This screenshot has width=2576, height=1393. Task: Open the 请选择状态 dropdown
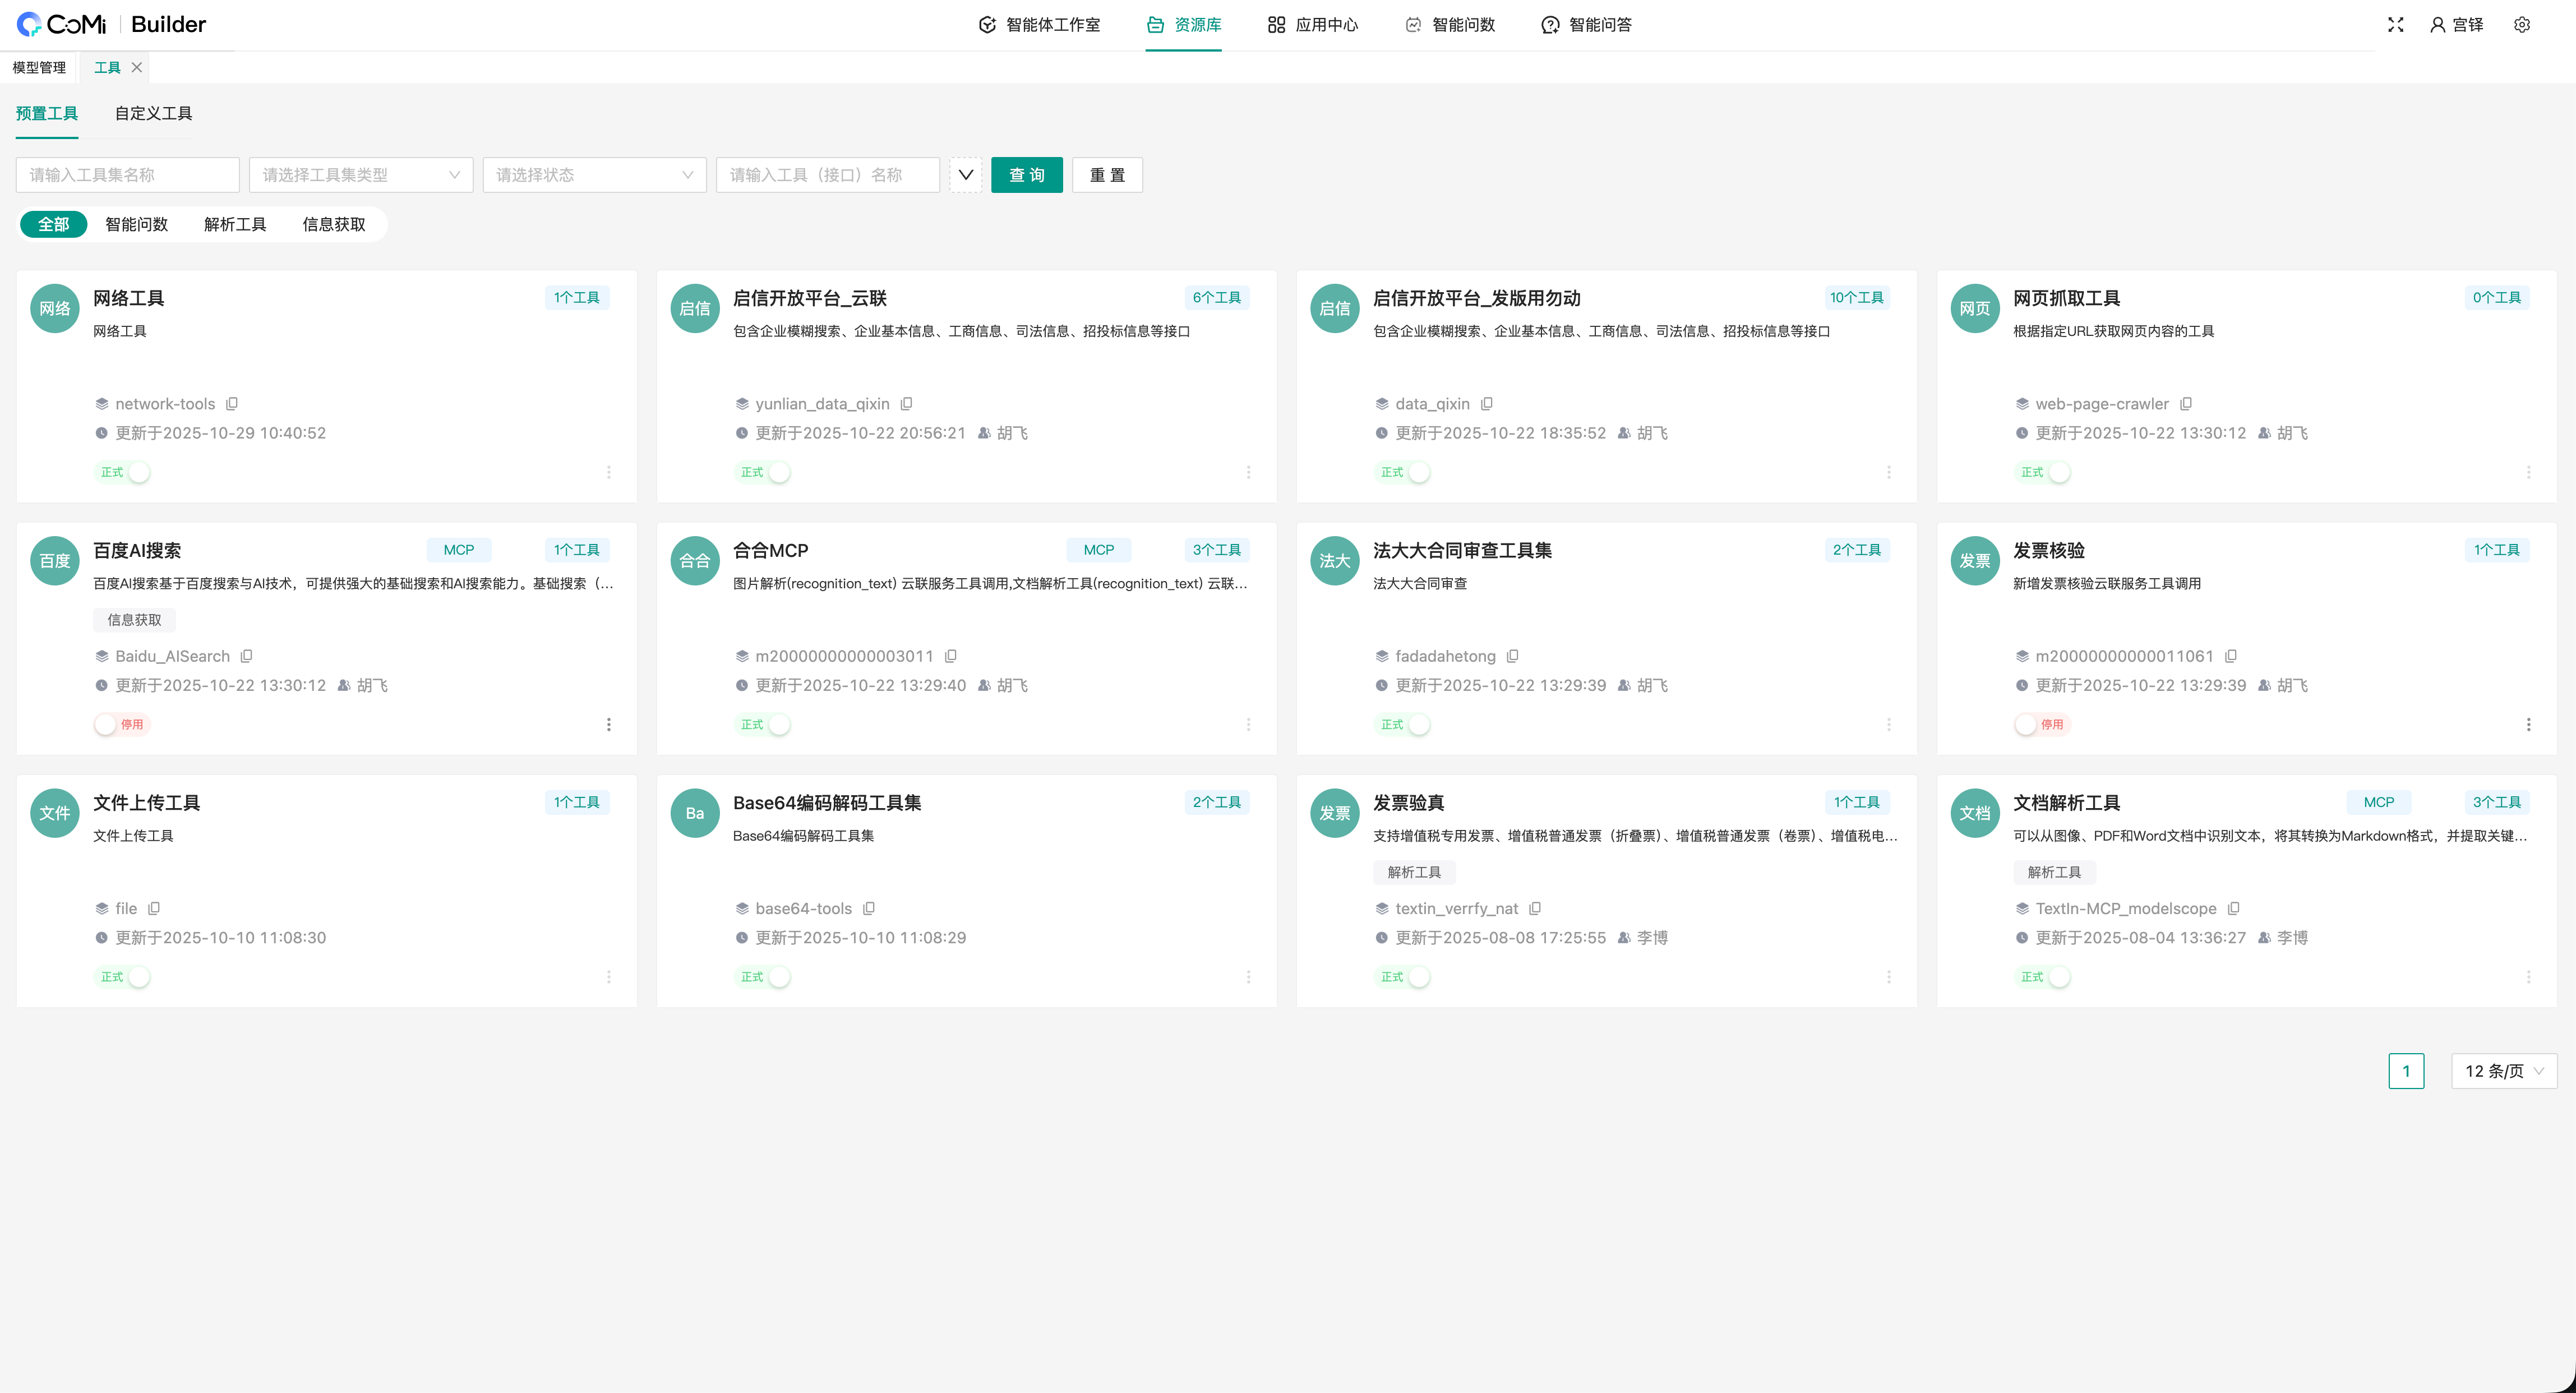594,175
